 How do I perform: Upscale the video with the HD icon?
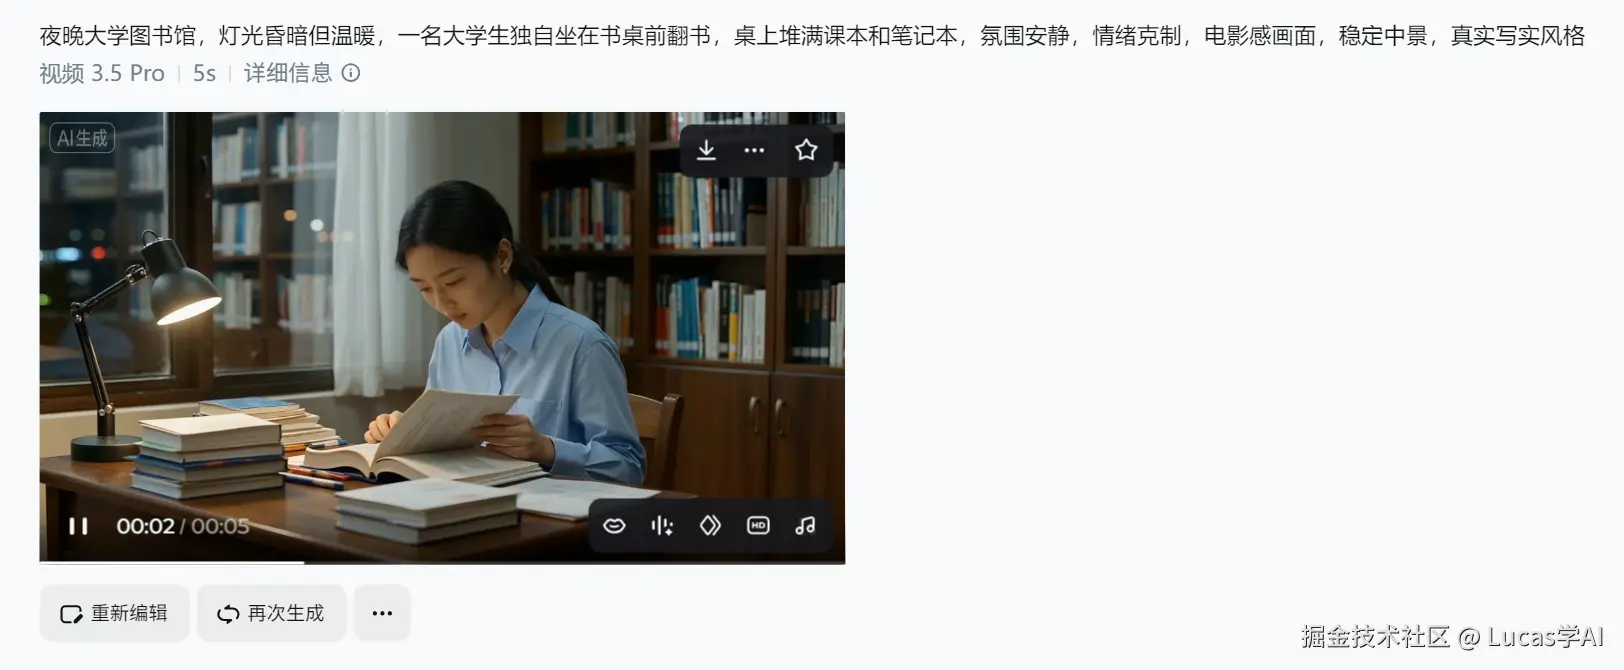point(758,526)
